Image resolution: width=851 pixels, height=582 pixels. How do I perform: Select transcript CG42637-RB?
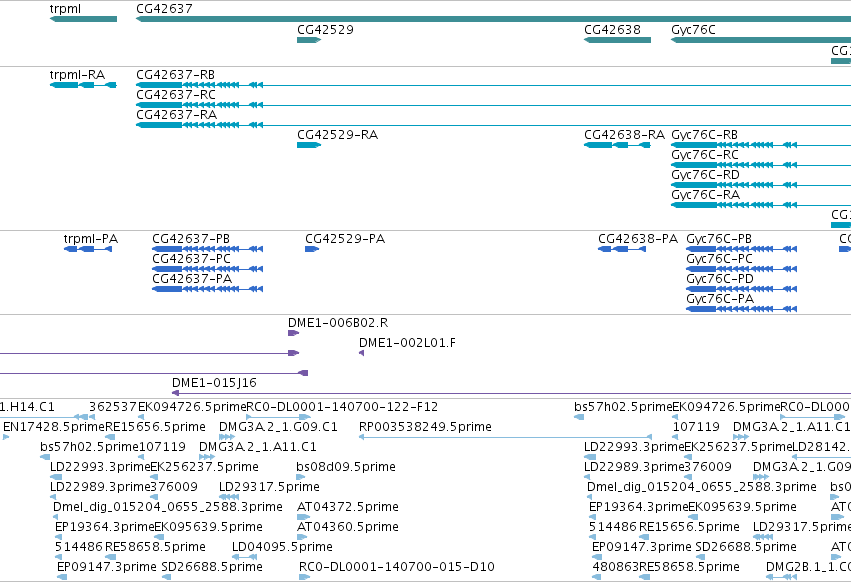click(x=175, y=75)
